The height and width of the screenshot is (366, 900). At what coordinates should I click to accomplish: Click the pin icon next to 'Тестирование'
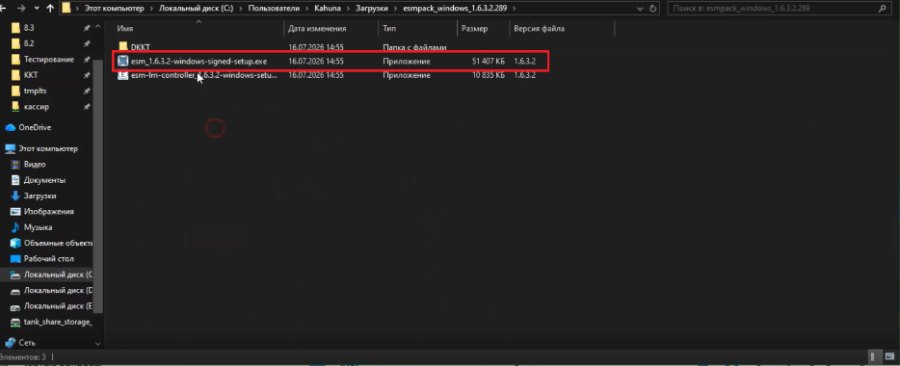pos(87,59)
